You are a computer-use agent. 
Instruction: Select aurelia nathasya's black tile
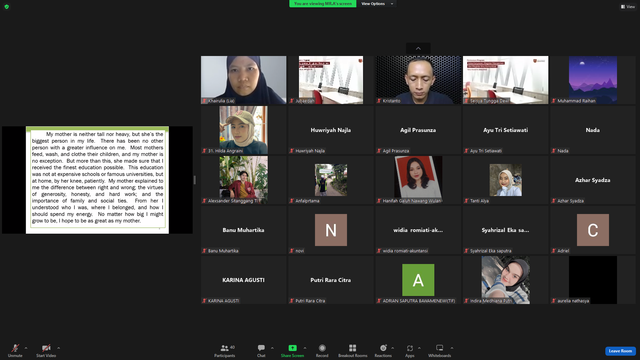coord(593,280)
